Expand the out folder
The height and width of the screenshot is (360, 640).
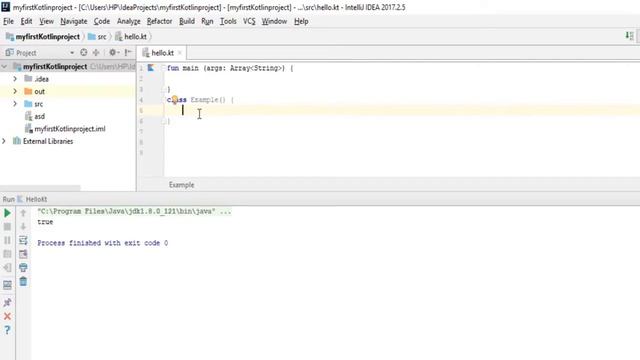(x=15, y=91)
